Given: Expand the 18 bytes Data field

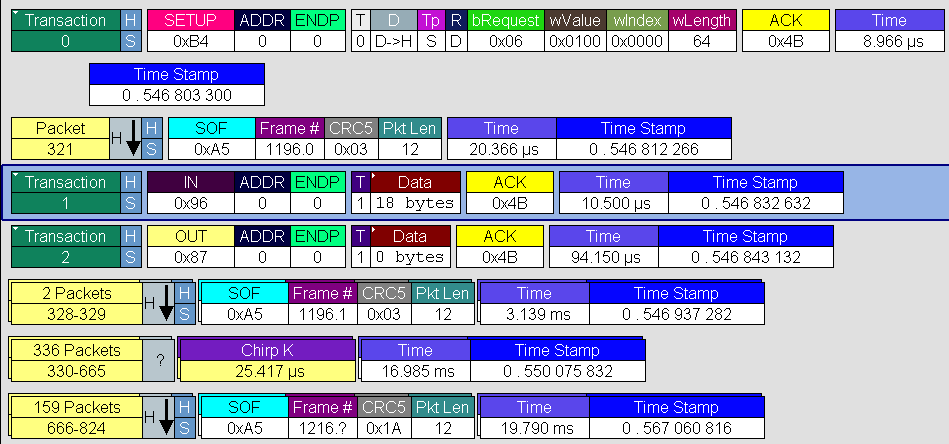Looking at the screenshot, I should tap(374, 176).
